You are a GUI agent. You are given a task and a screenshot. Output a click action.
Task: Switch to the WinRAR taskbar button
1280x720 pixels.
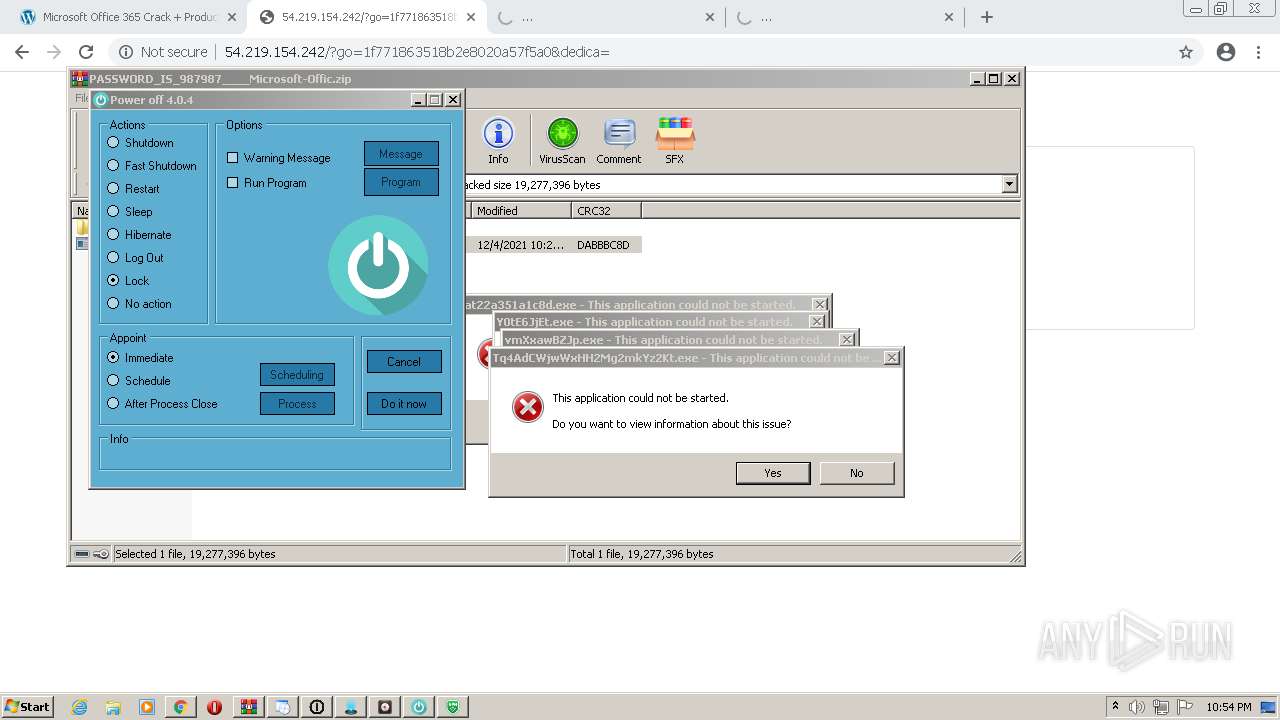tap(249, 707)
